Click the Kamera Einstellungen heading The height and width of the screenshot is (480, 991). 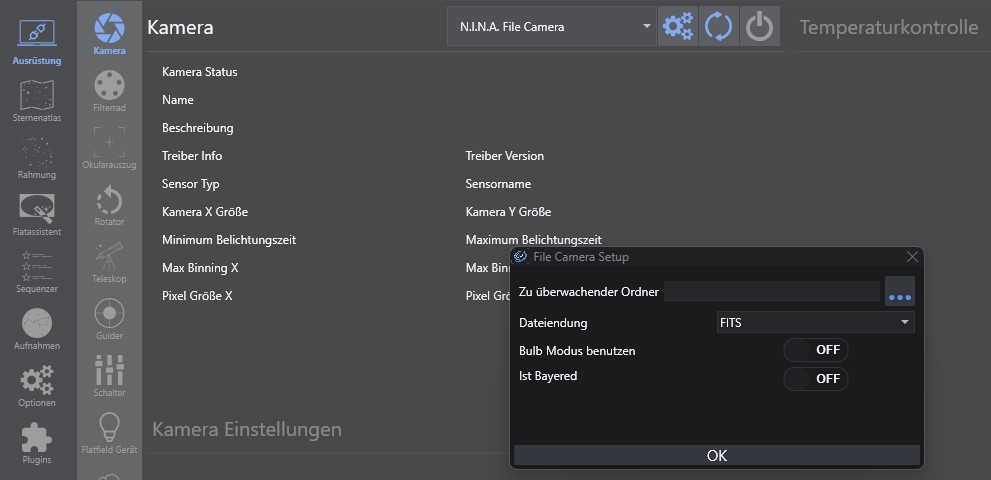247,429
